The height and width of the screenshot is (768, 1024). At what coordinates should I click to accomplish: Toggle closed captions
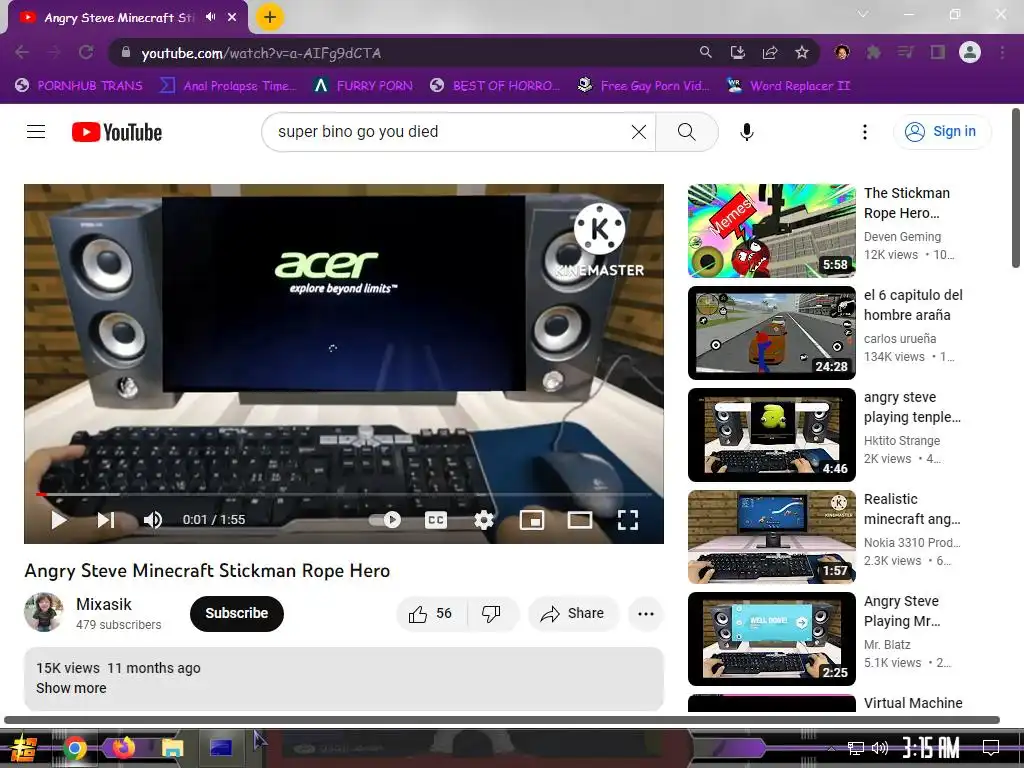[436, 520]
